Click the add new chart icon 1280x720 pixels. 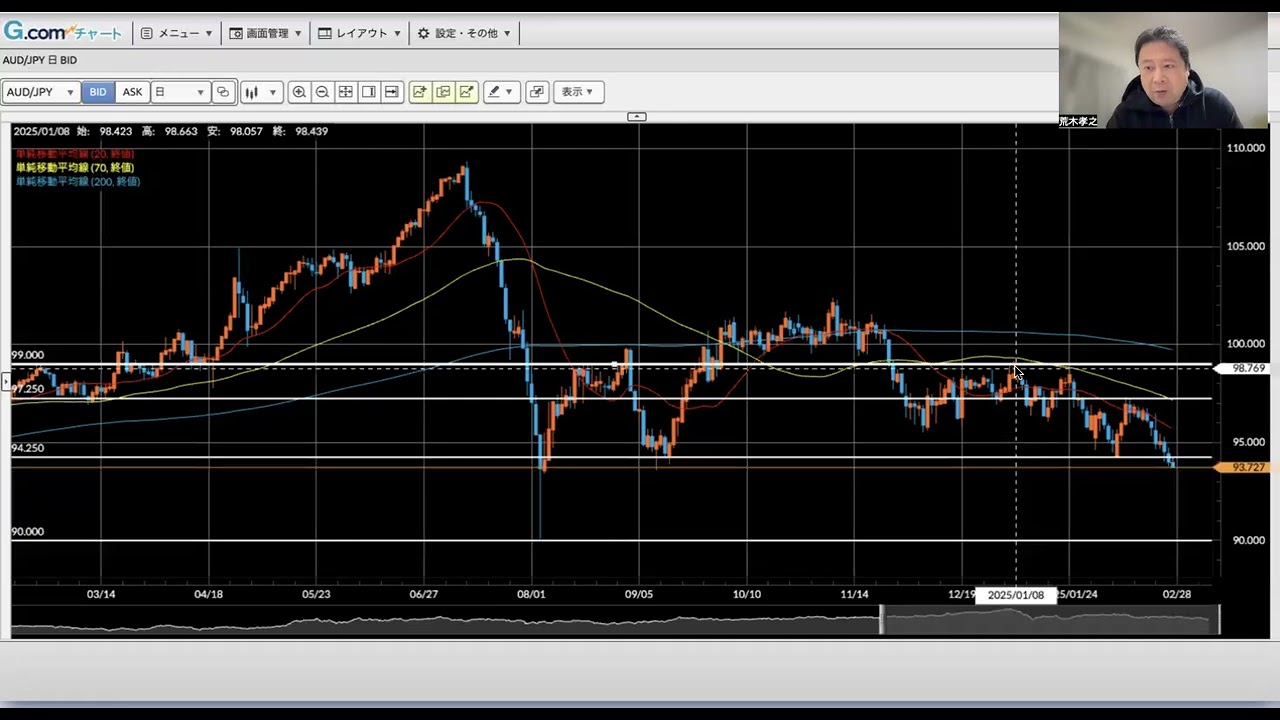(419, 92)
